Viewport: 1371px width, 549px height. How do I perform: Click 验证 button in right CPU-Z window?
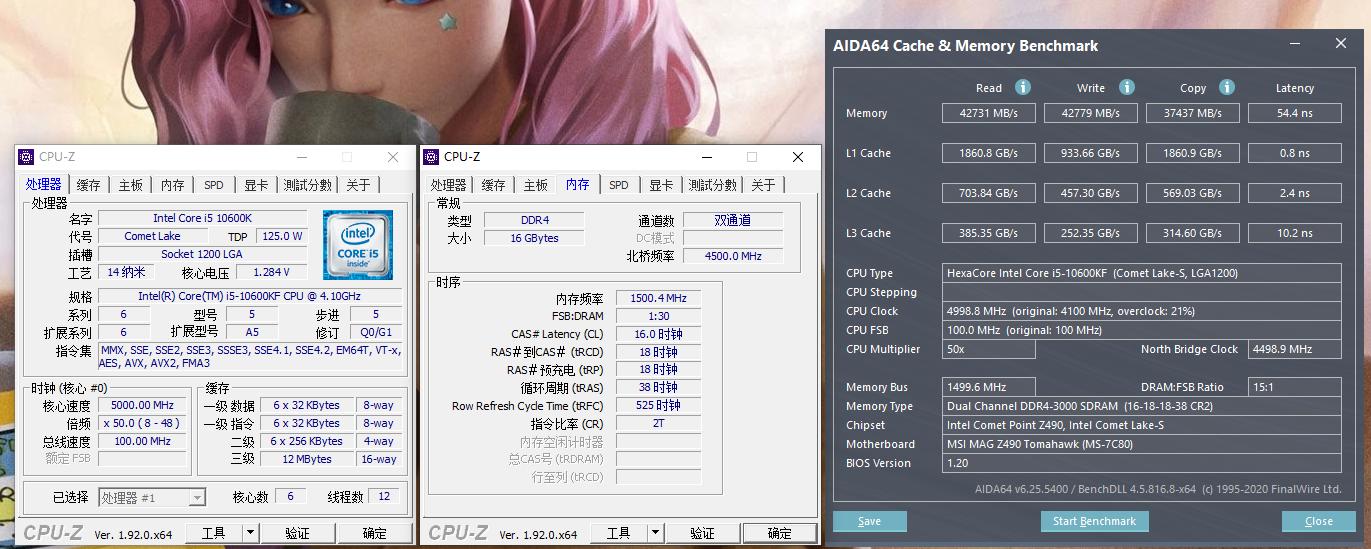click(x=702, y=533)
